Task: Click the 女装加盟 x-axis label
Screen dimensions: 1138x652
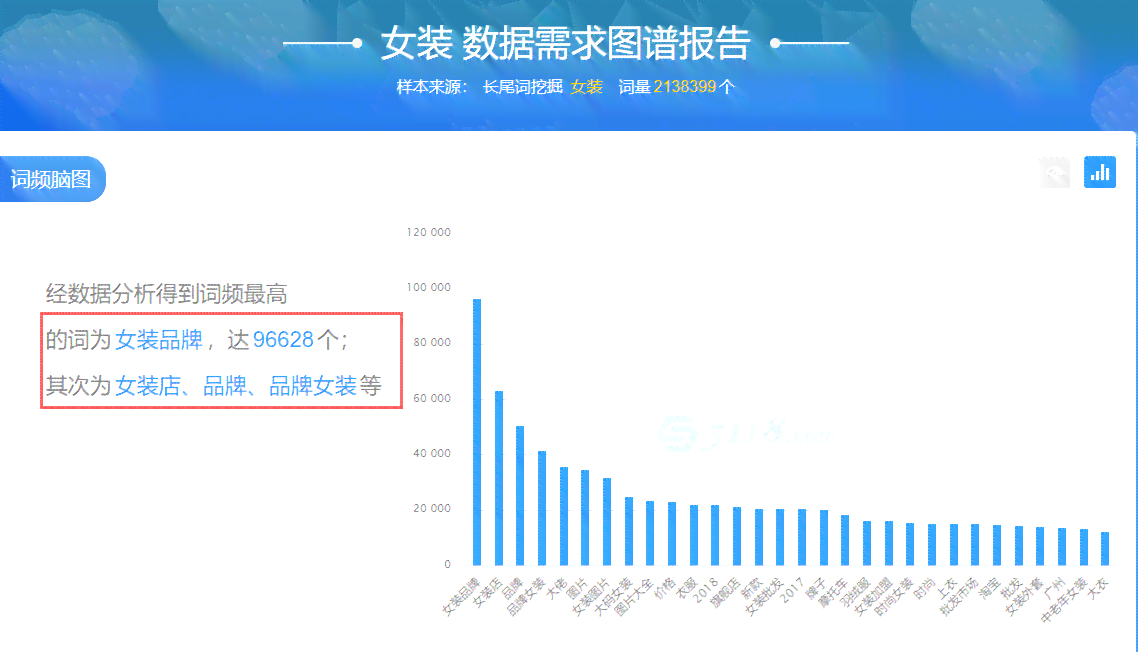Action: pos(873,595)
